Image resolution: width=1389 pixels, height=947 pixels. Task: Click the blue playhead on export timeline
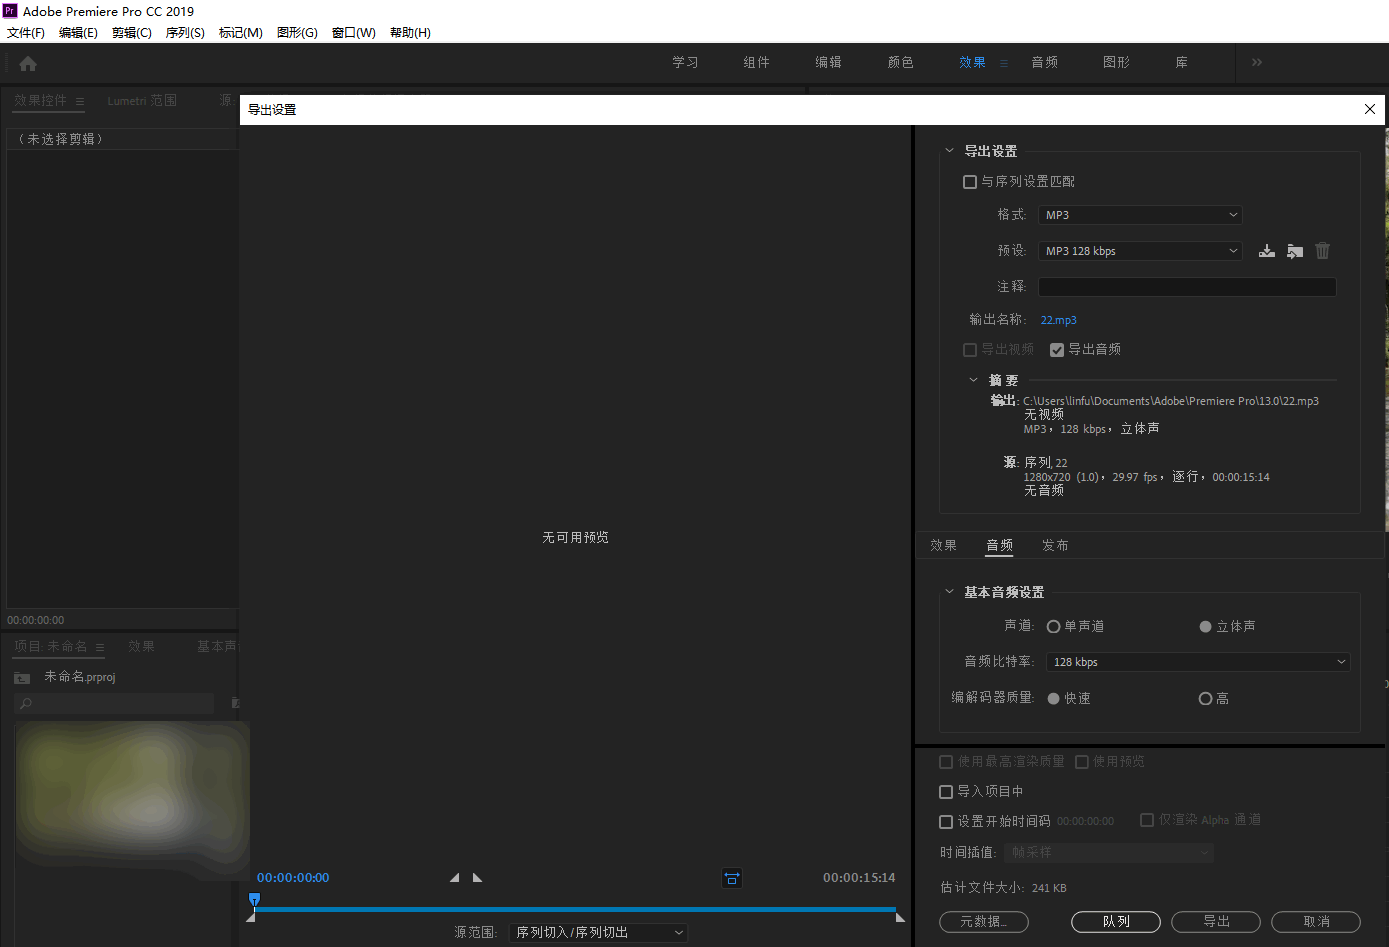point(254,900)
